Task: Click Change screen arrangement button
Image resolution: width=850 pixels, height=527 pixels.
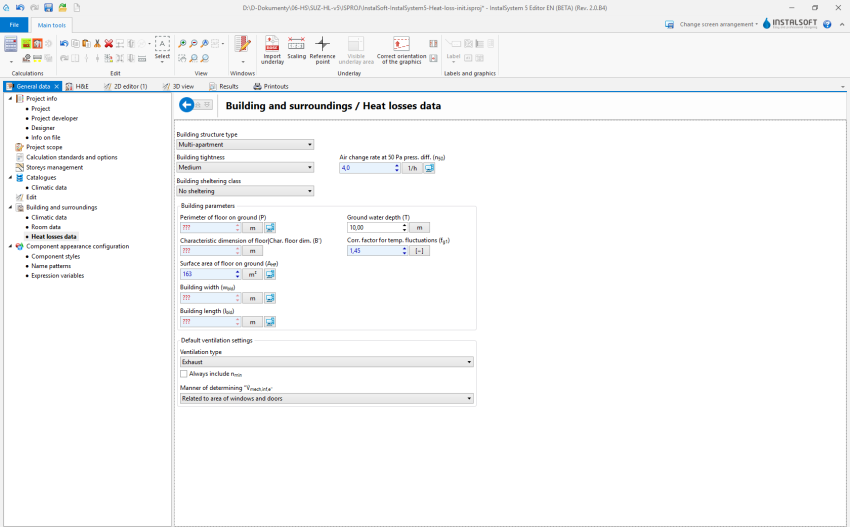Action: click(712, 24)
